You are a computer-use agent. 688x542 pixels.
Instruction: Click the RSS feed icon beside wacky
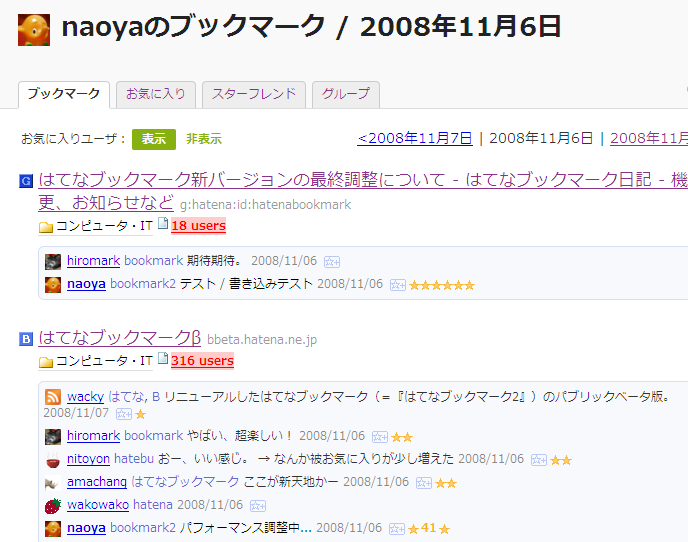click(53, 397)
